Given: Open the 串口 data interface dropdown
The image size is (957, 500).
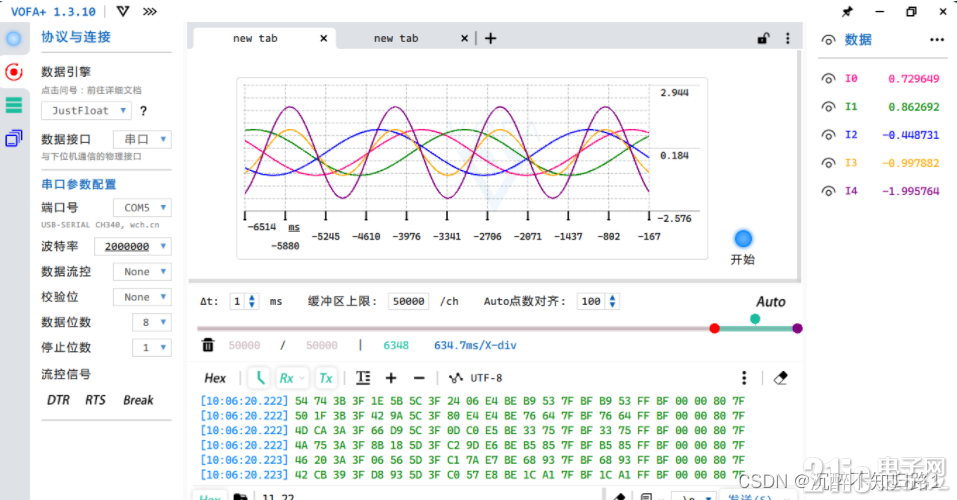Looking at the screenshot, I should pos(142,139).
